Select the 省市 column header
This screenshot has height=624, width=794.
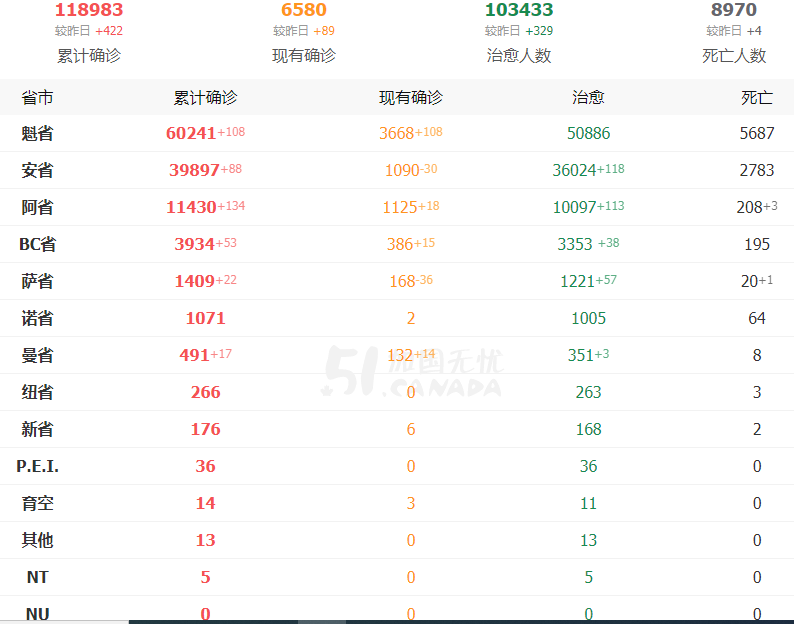click(37, 97)
